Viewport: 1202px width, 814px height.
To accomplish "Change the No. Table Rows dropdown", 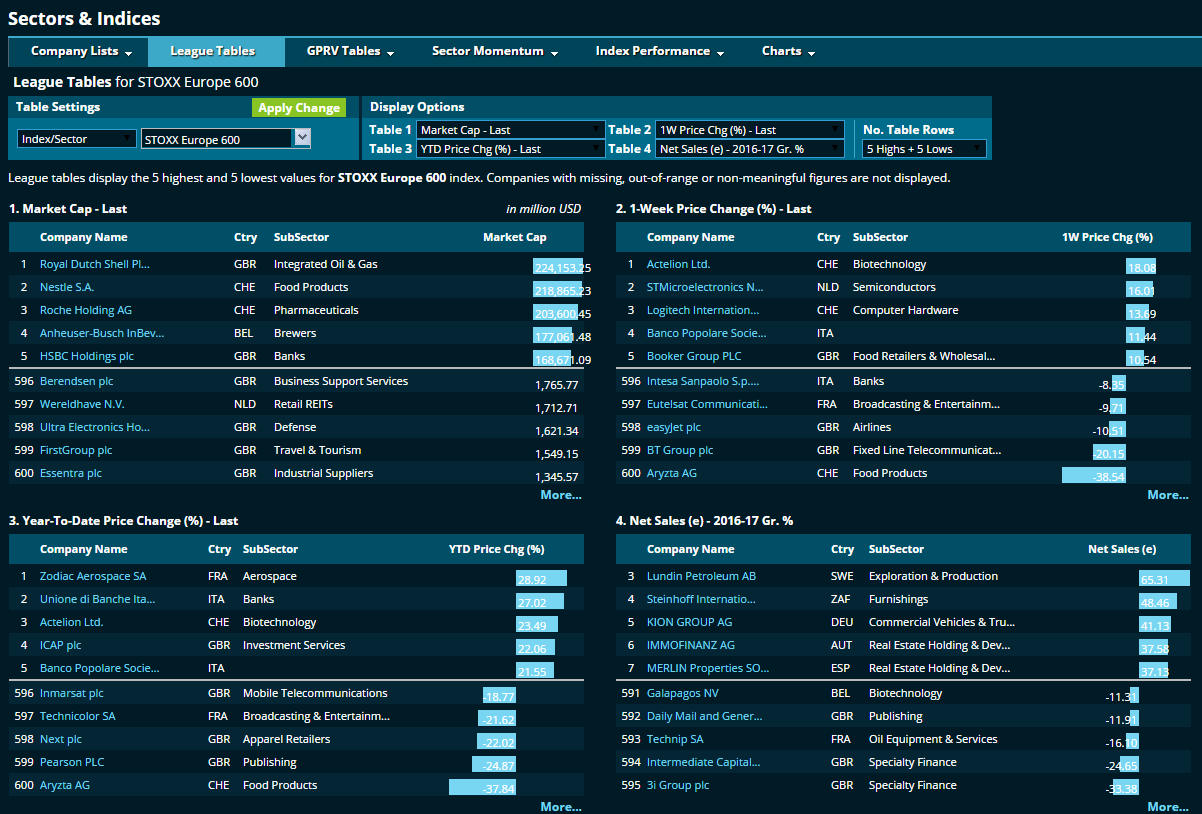I will tap(925, 149).
